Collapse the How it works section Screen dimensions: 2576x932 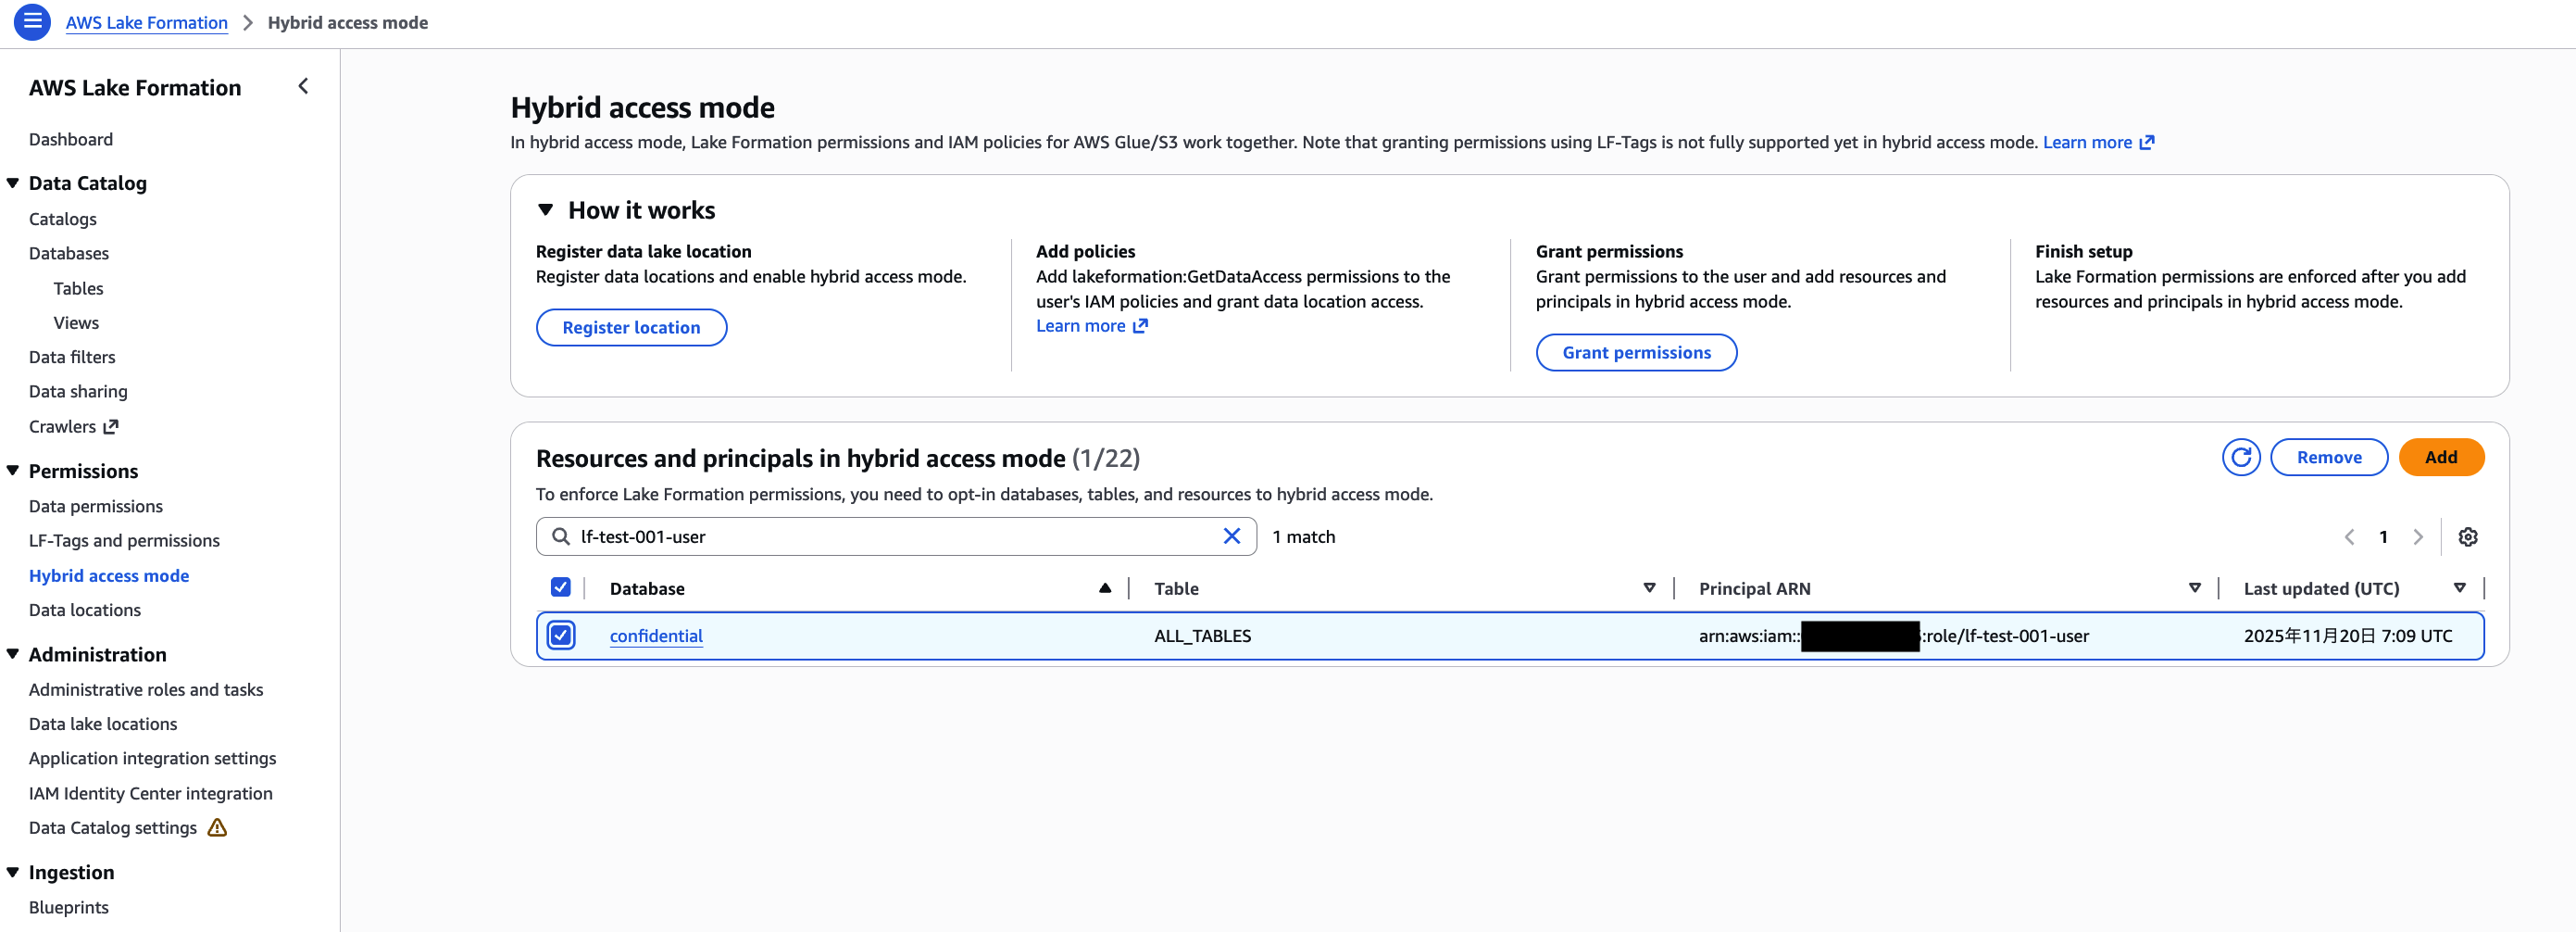pos(546,209)
